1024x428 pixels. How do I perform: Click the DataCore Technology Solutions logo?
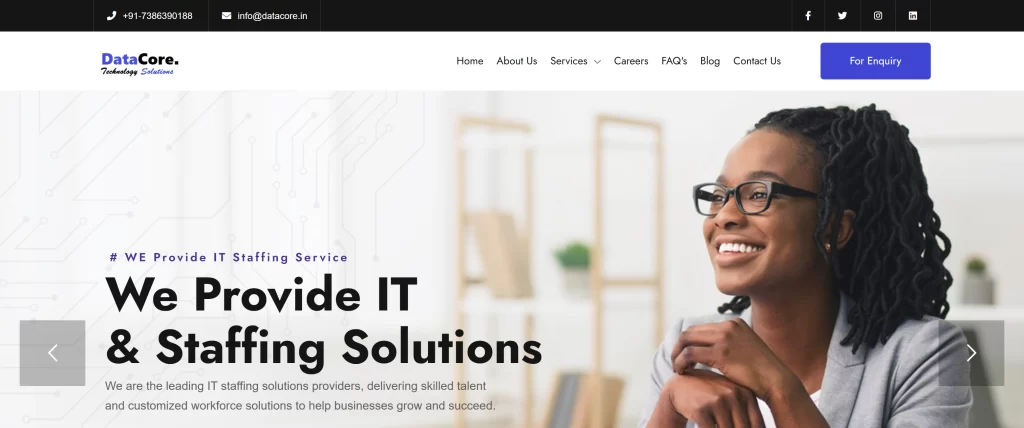(x=140, y=63)
